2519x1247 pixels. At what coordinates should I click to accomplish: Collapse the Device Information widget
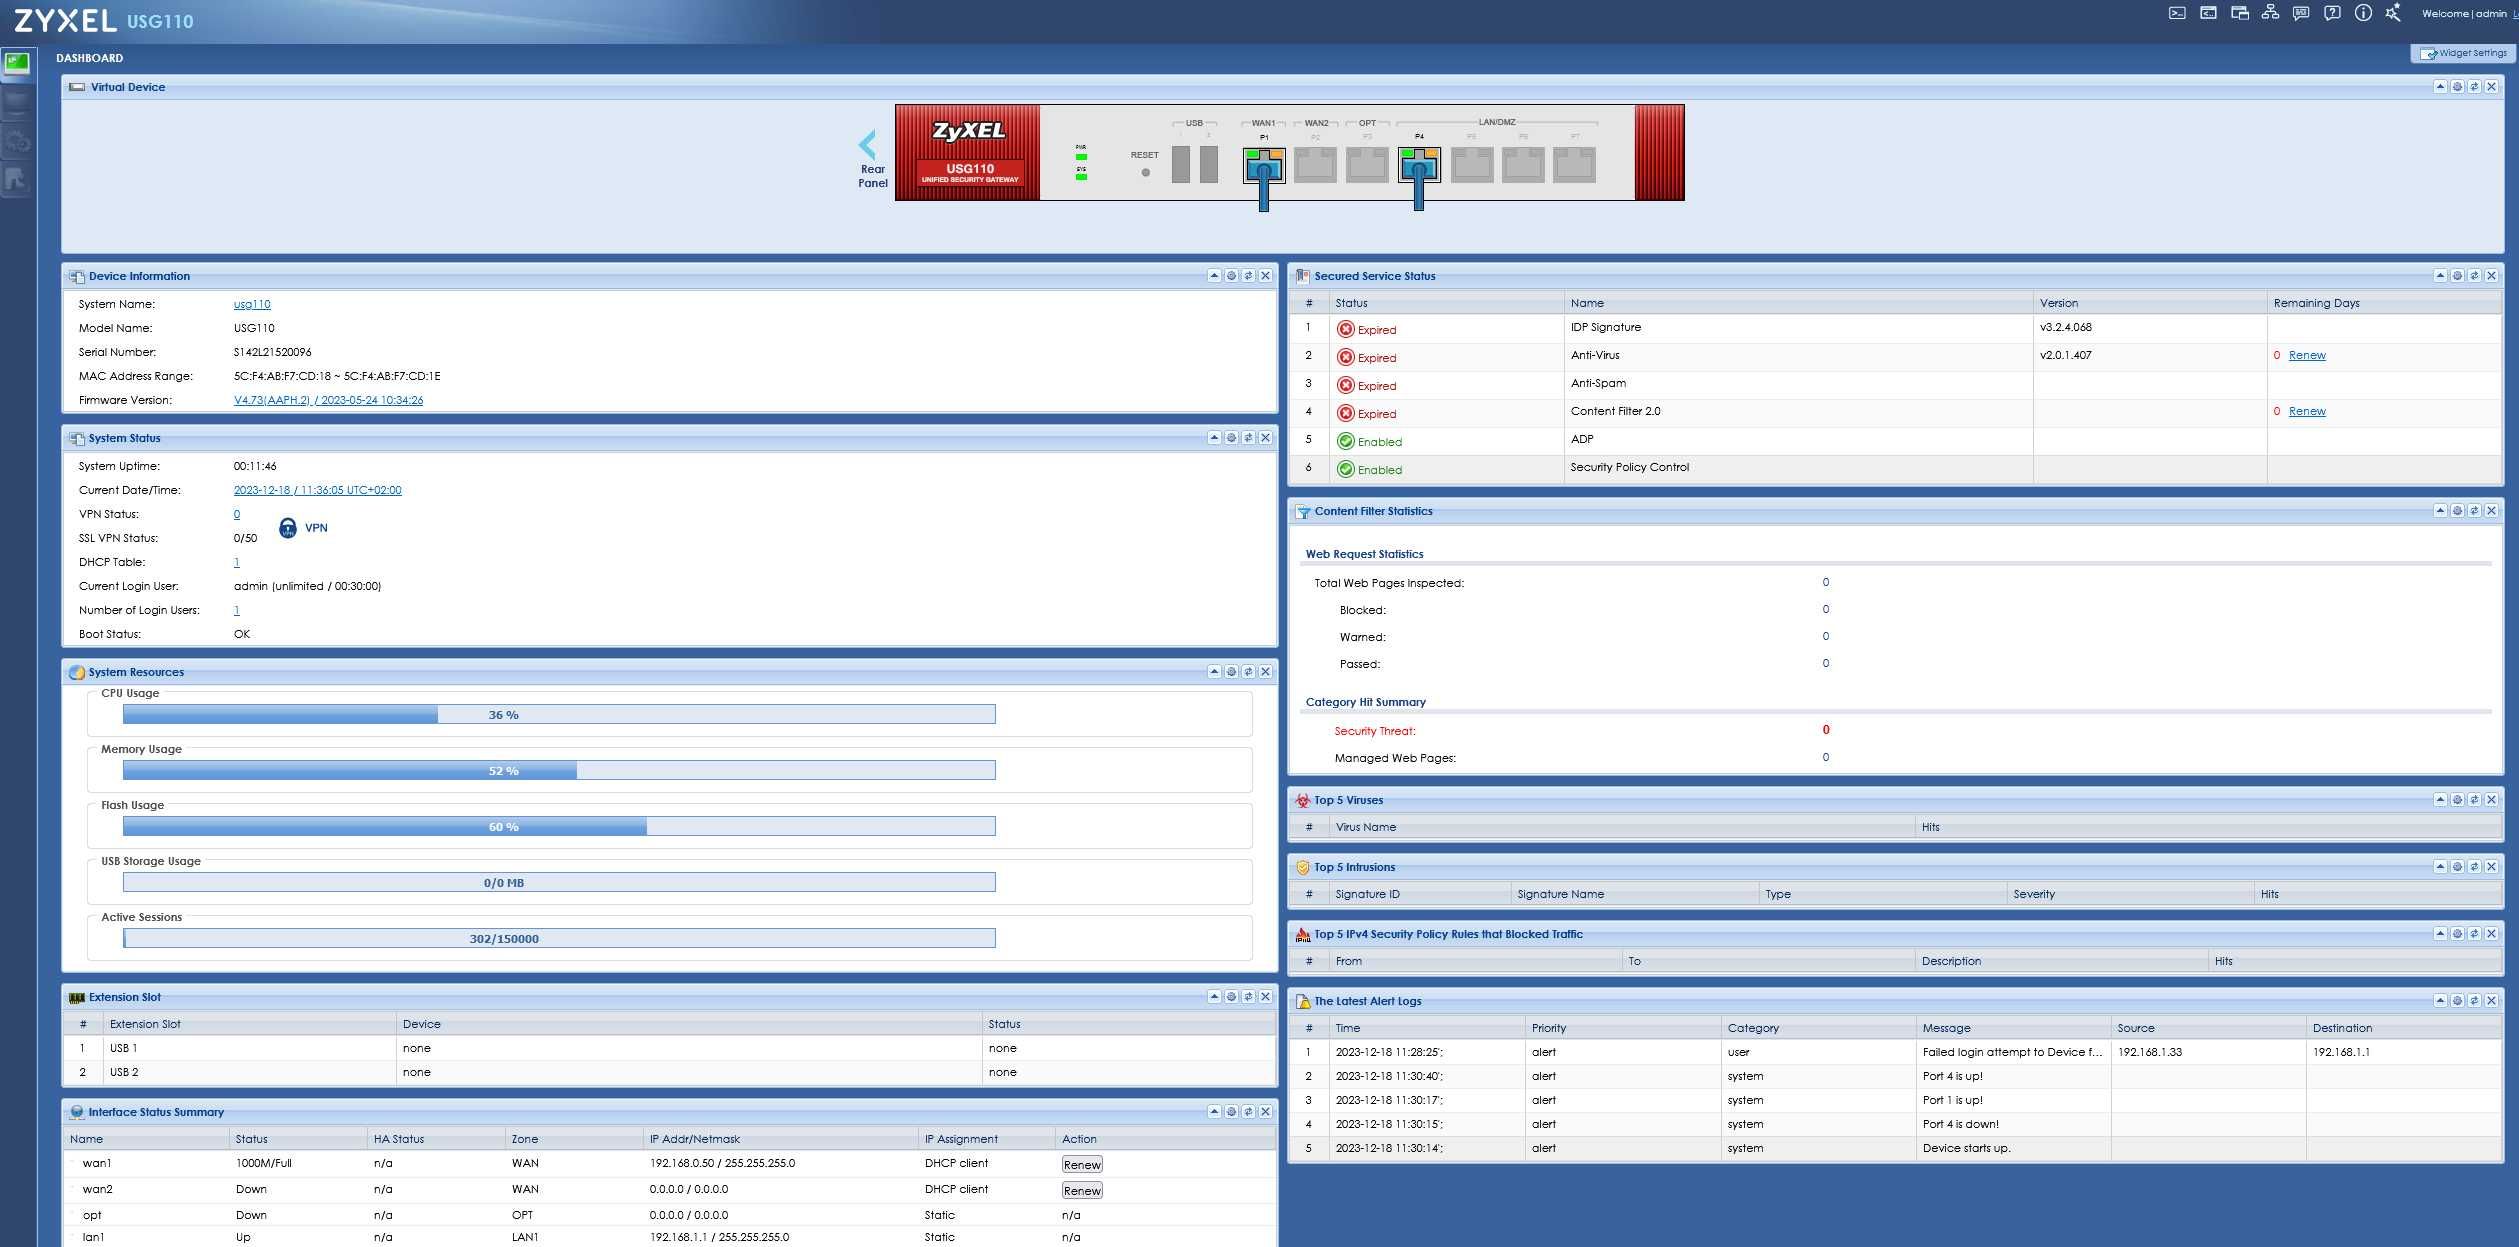[x=1214, y=276]
